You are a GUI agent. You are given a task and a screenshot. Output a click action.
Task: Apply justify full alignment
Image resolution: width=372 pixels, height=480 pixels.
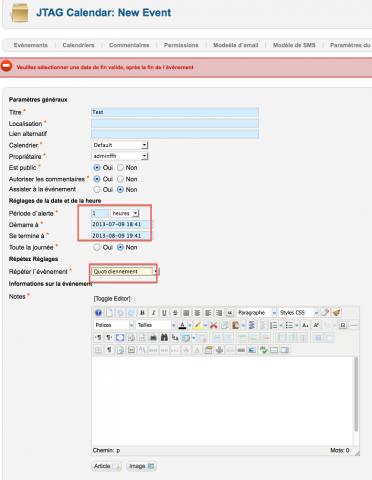[186, 313]
